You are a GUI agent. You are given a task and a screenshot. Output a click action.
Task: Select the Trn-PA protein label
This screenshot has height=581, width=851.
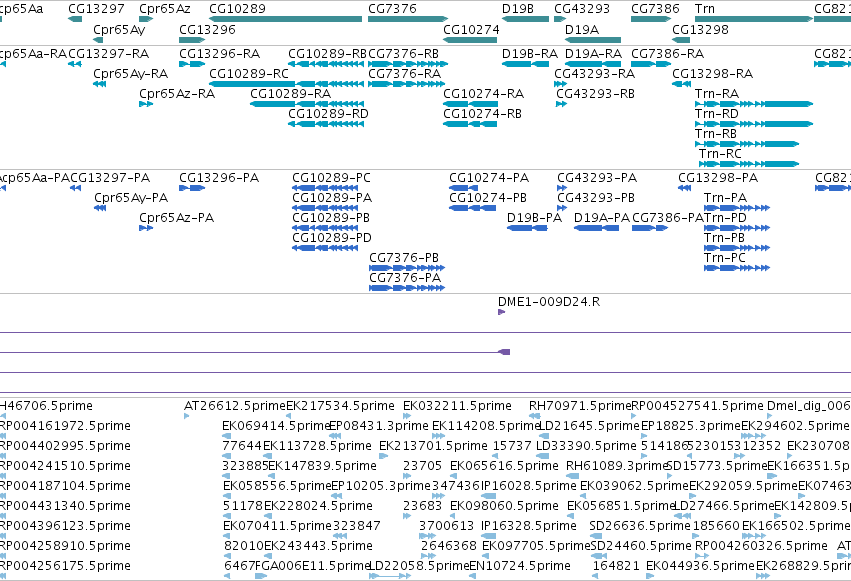(725, 198)
